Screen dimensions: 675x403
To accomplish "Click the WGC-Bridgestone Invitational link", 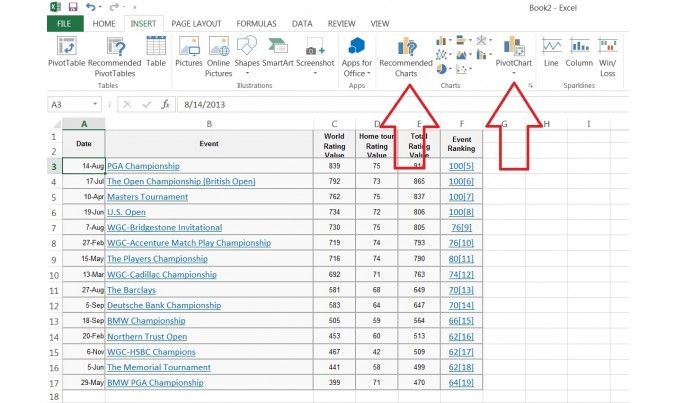I will click(165, 227).
